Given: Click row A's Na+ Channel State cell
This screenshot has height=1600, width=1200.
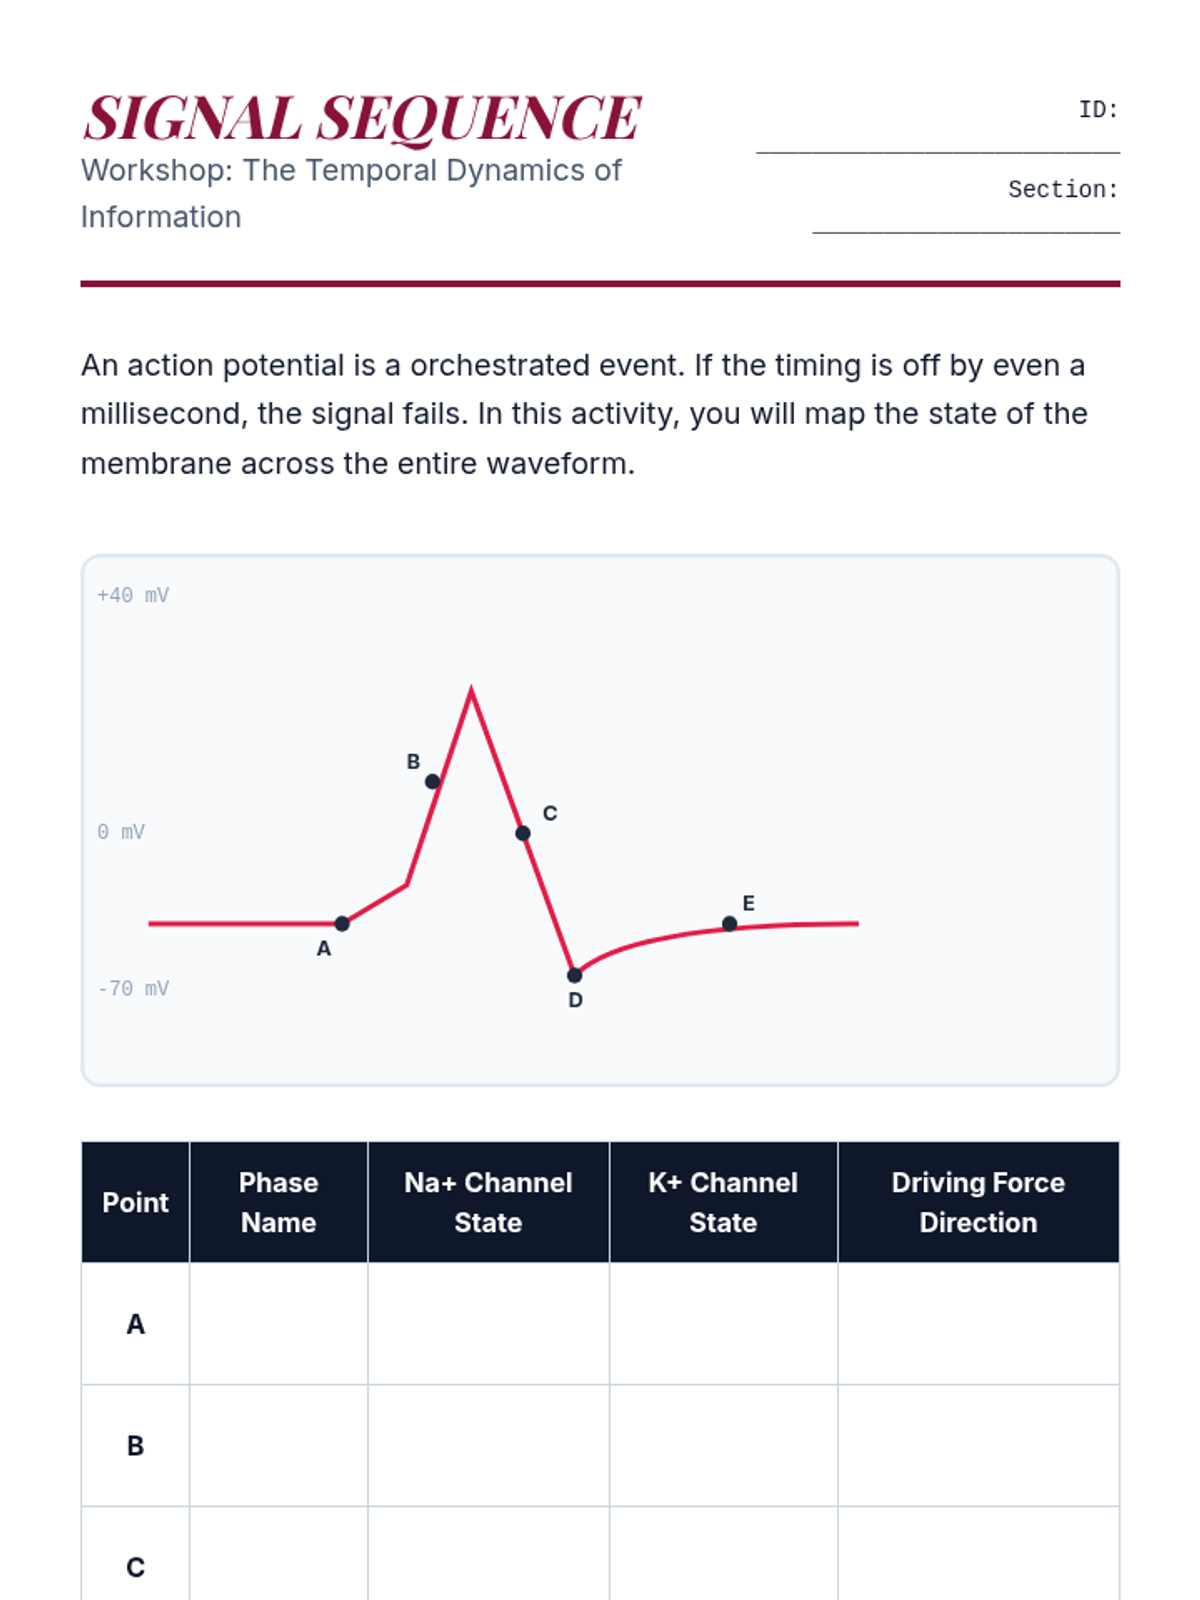Looking at the screenshot, I should point(488,1324).
